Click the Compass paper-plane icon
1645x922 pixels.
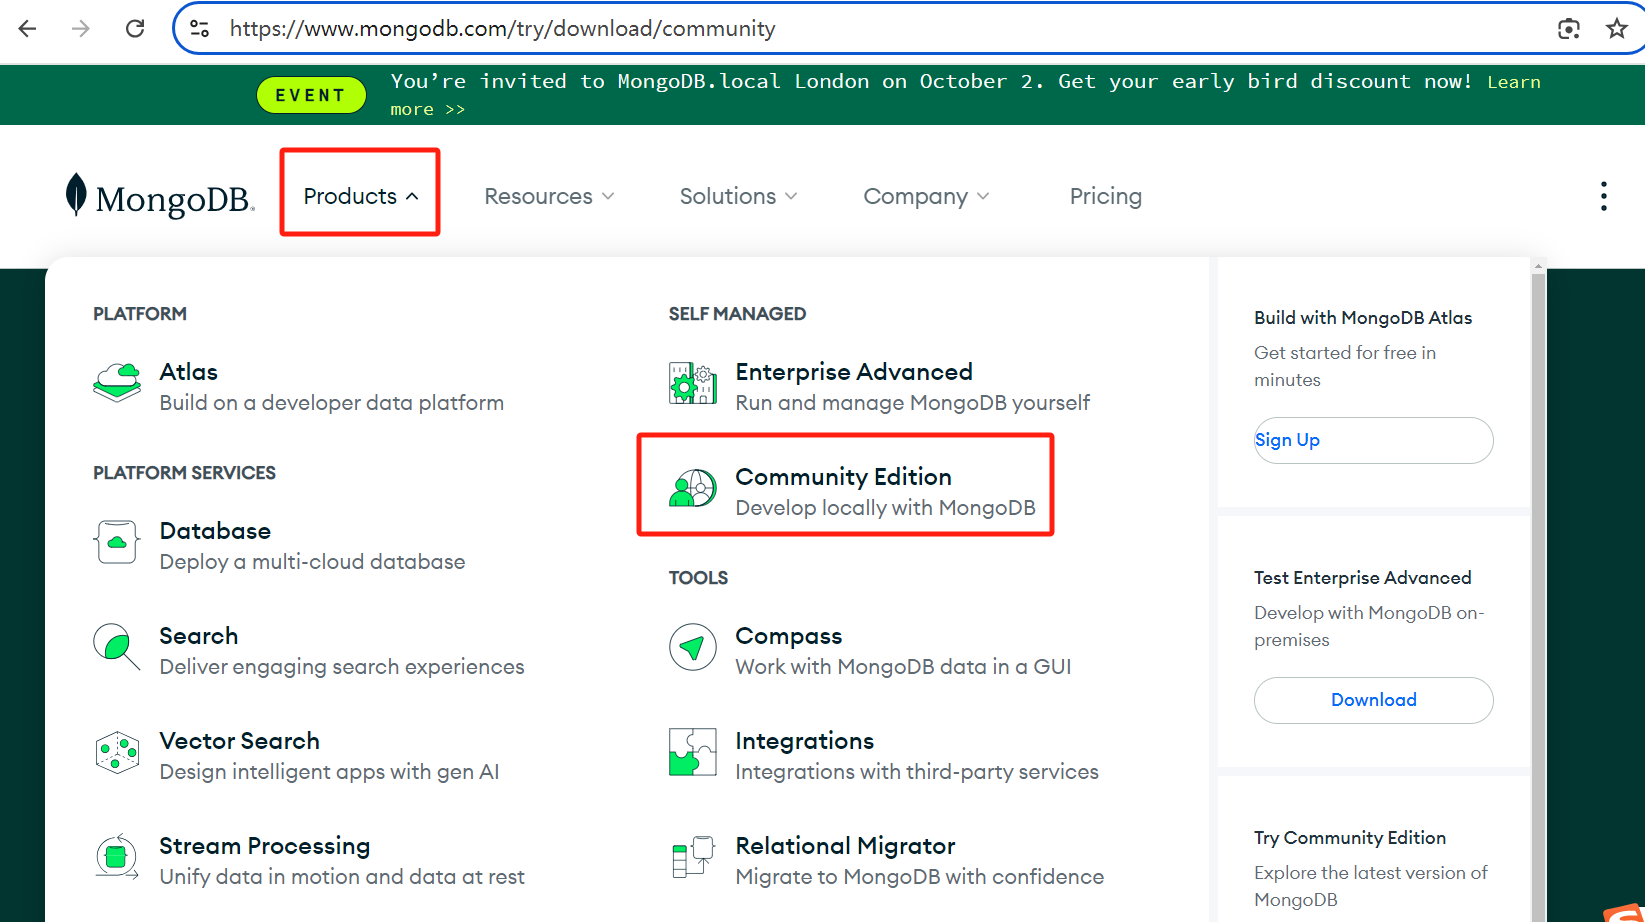pyautogui.click(x=693, y=647)
